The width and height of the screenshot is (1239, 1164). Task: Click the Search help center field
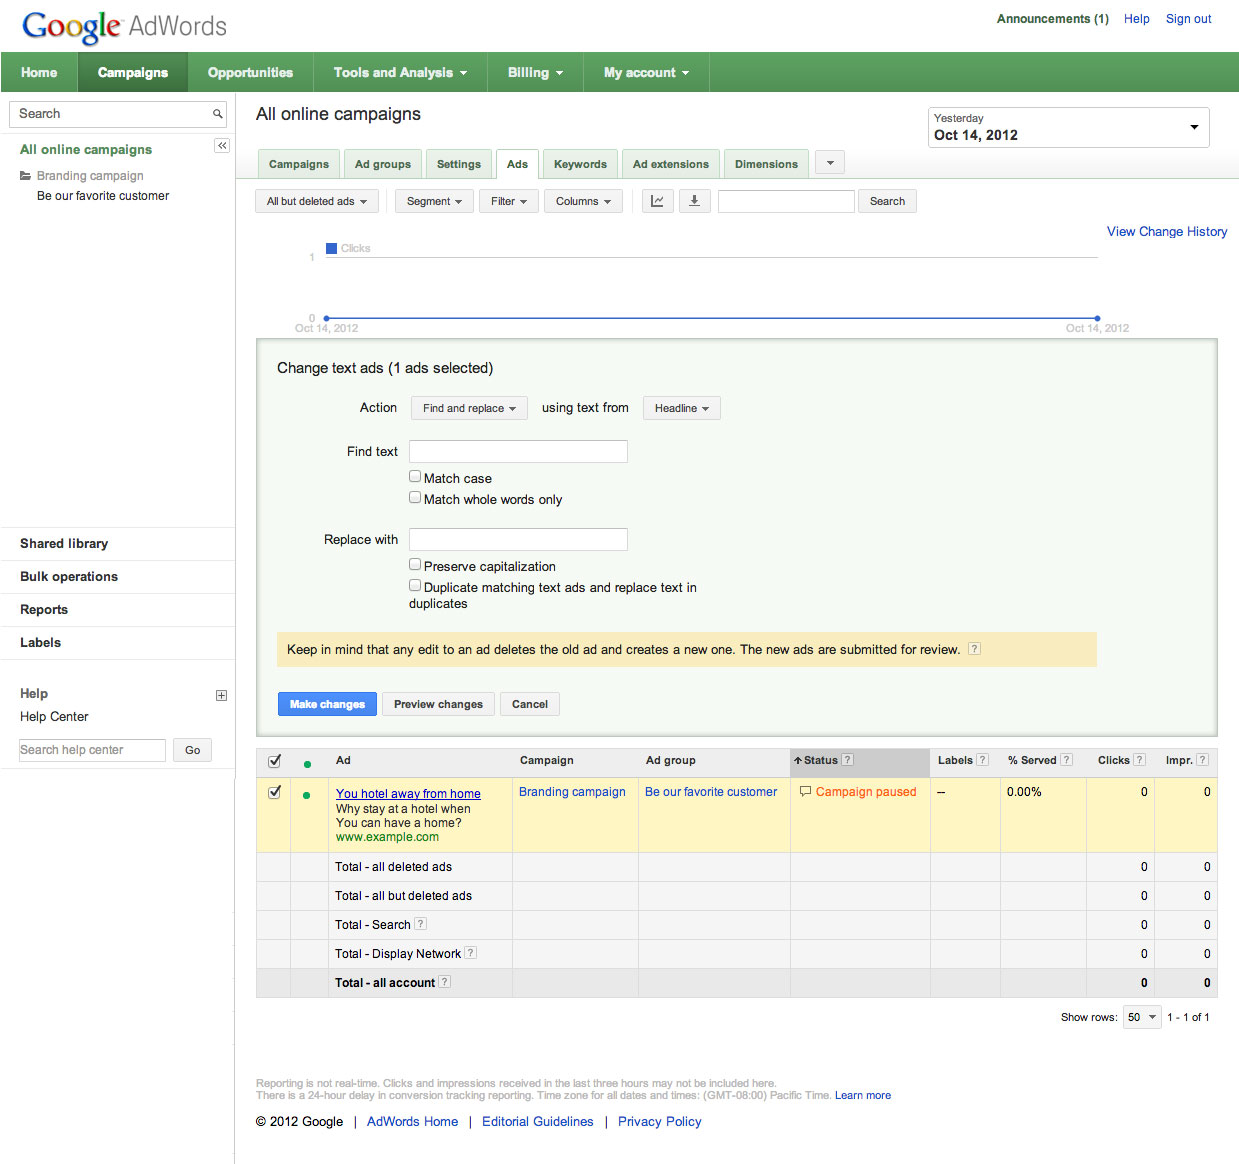92,750
